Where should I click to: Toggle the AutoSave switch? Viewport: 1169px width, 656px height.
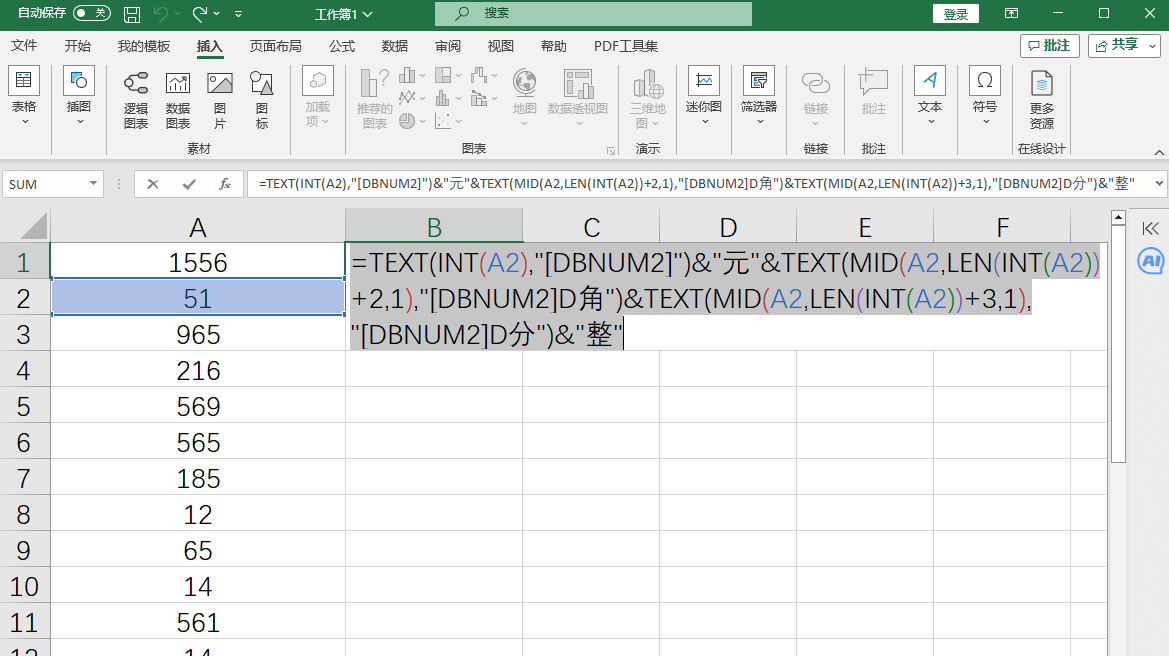click(92, 14)
